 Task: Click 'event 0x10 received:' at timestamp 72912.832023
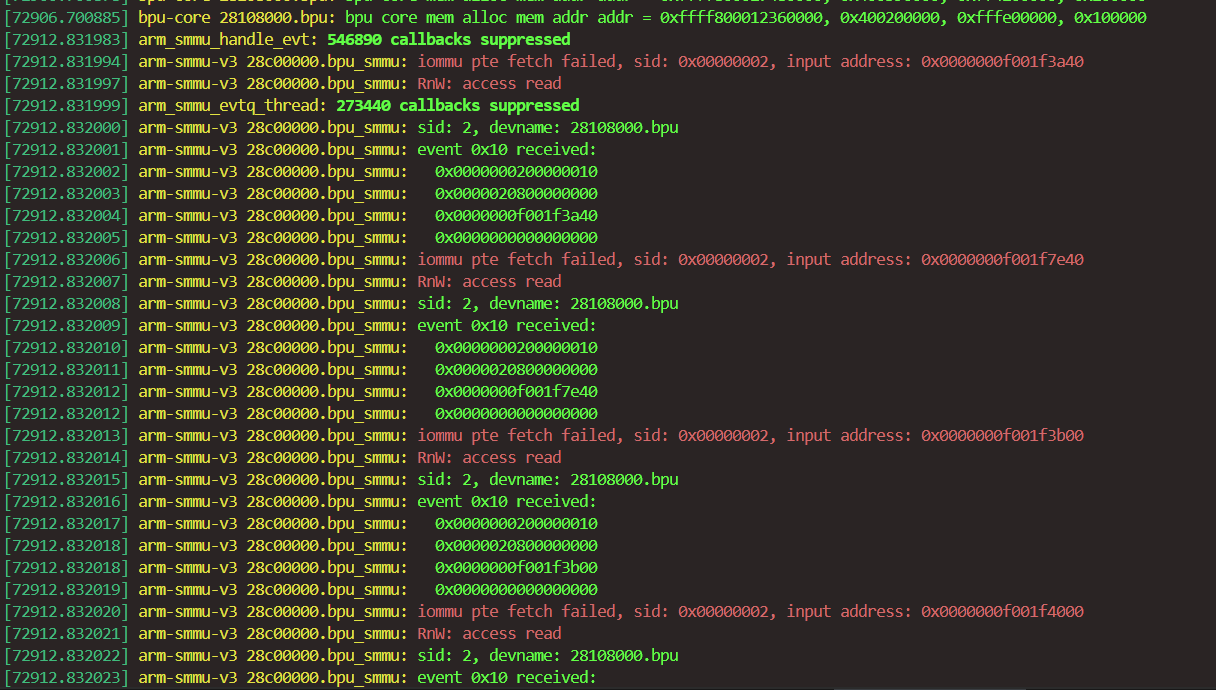point(506,678)
